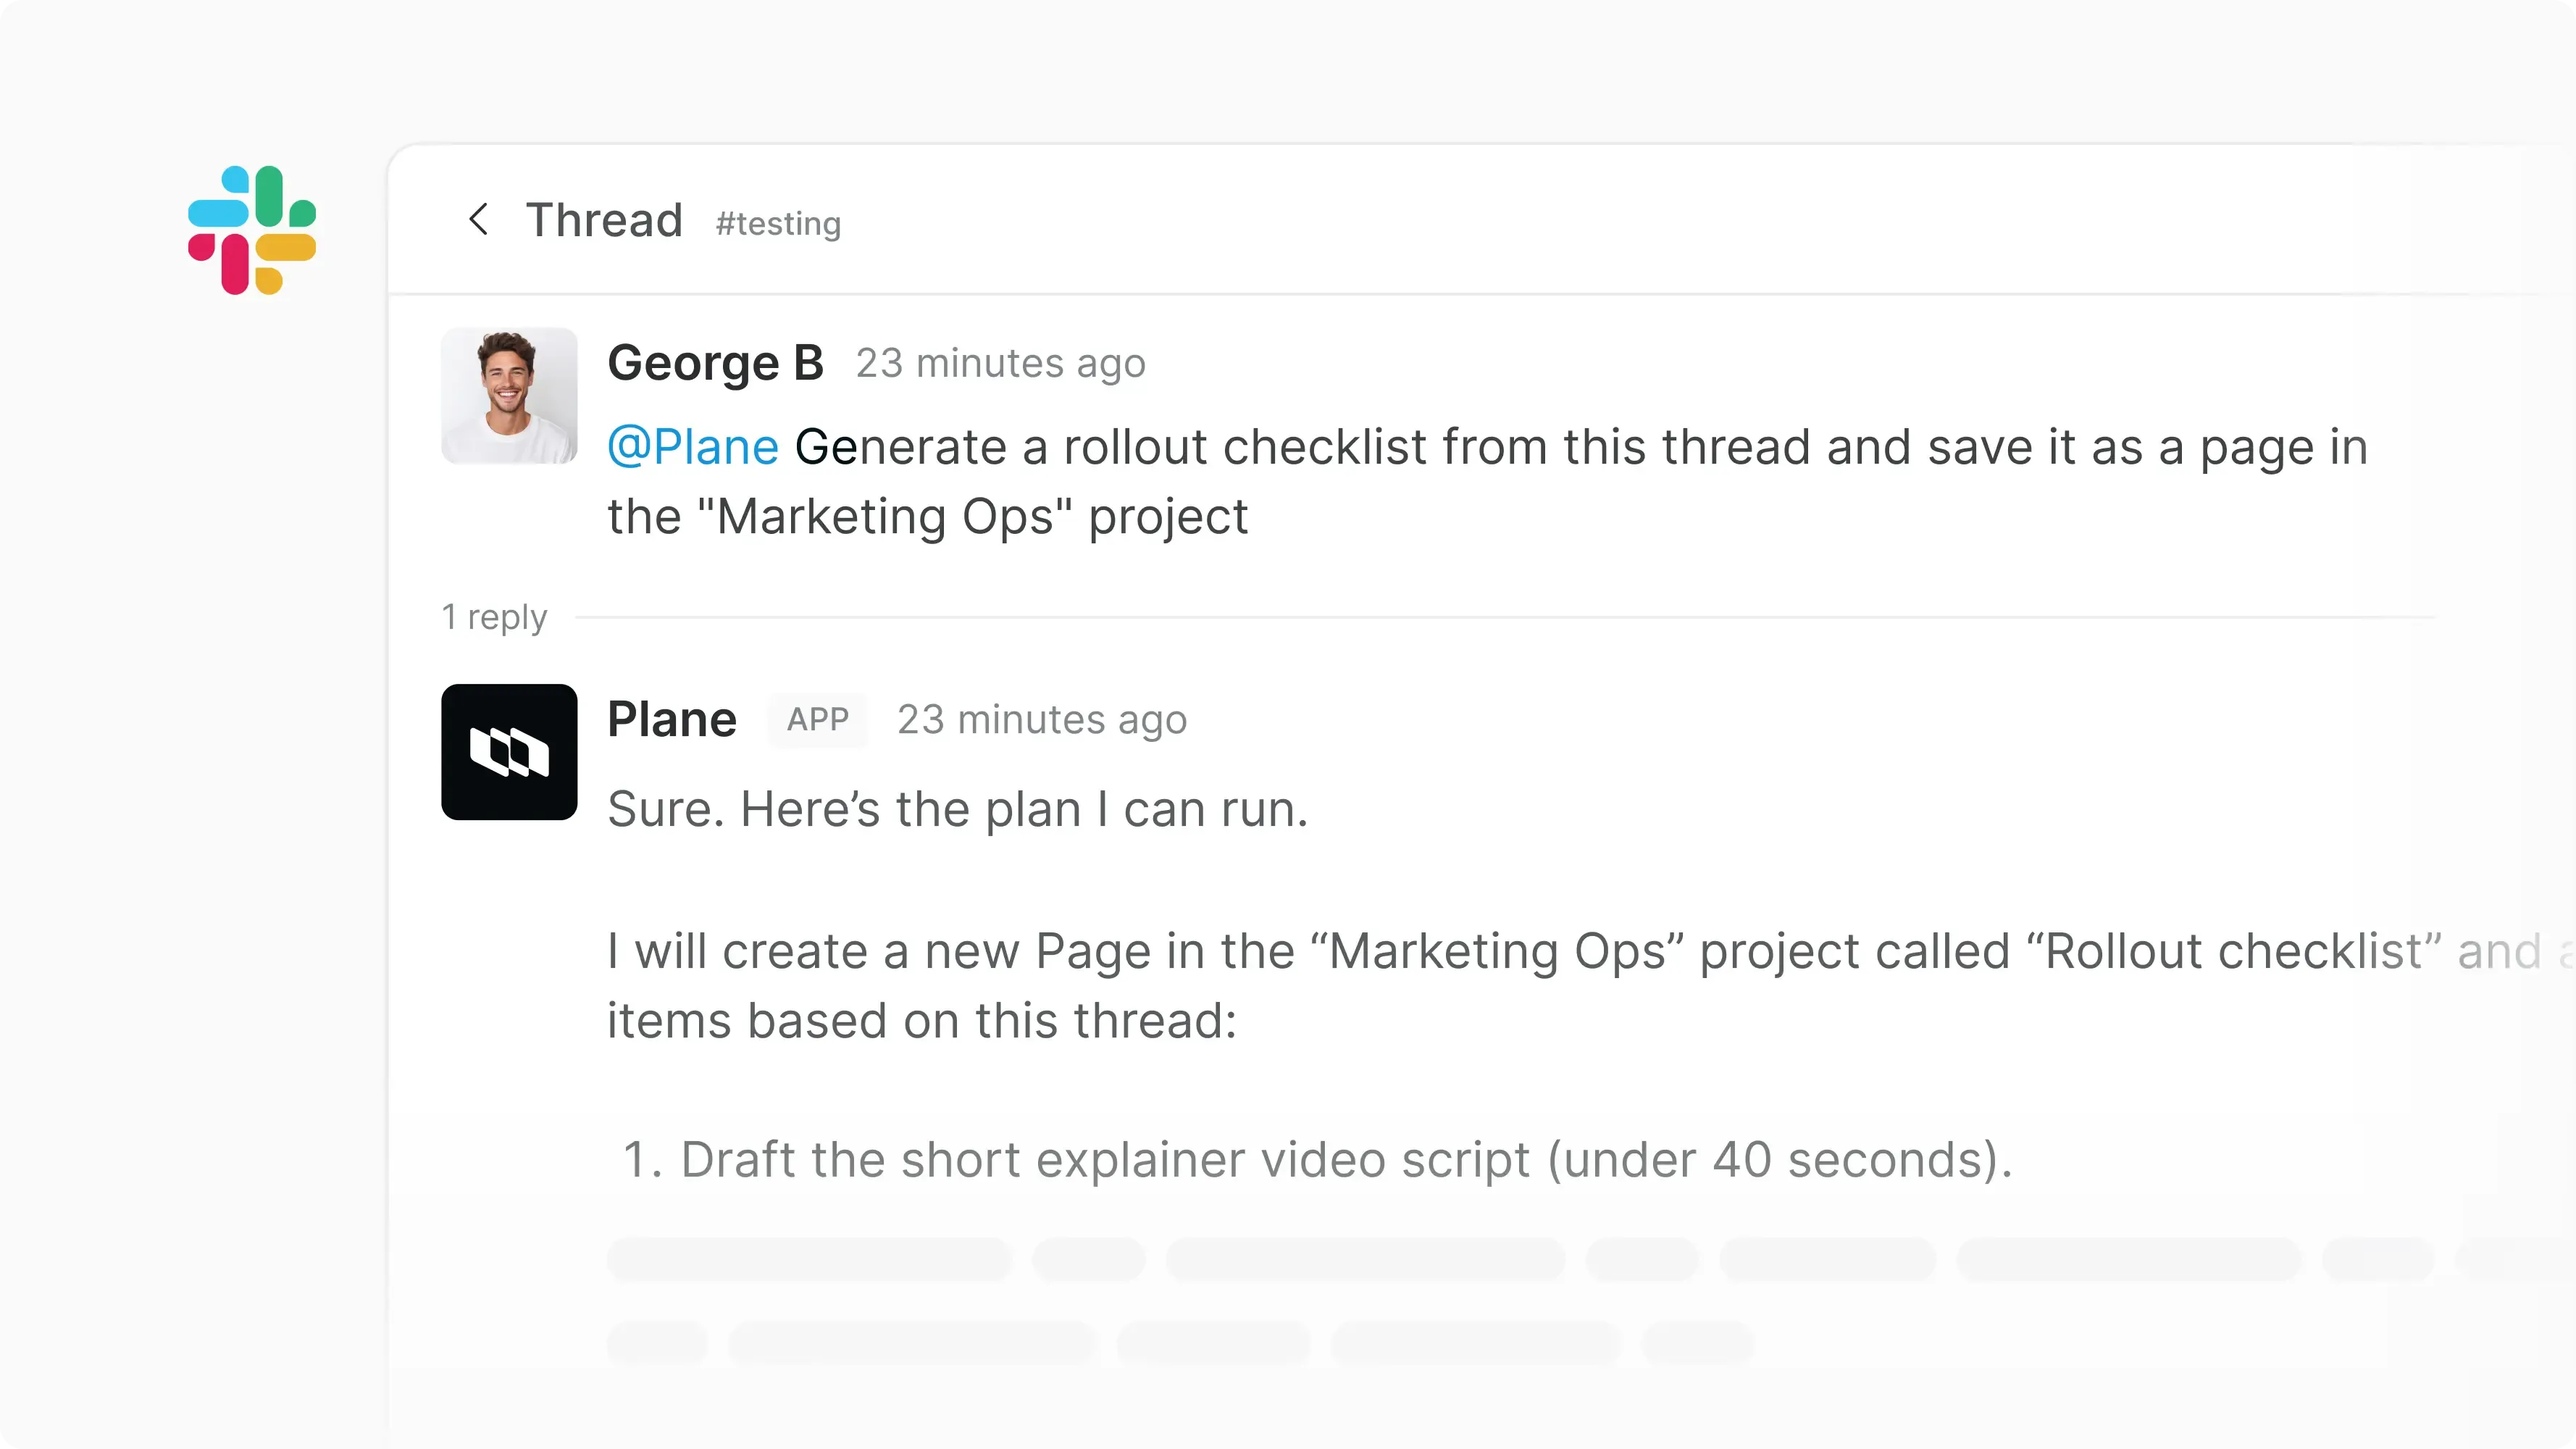Click the first gray placeholder bar
The height and width of the screenshot is (1449, 2576).
coord(808,1260)
